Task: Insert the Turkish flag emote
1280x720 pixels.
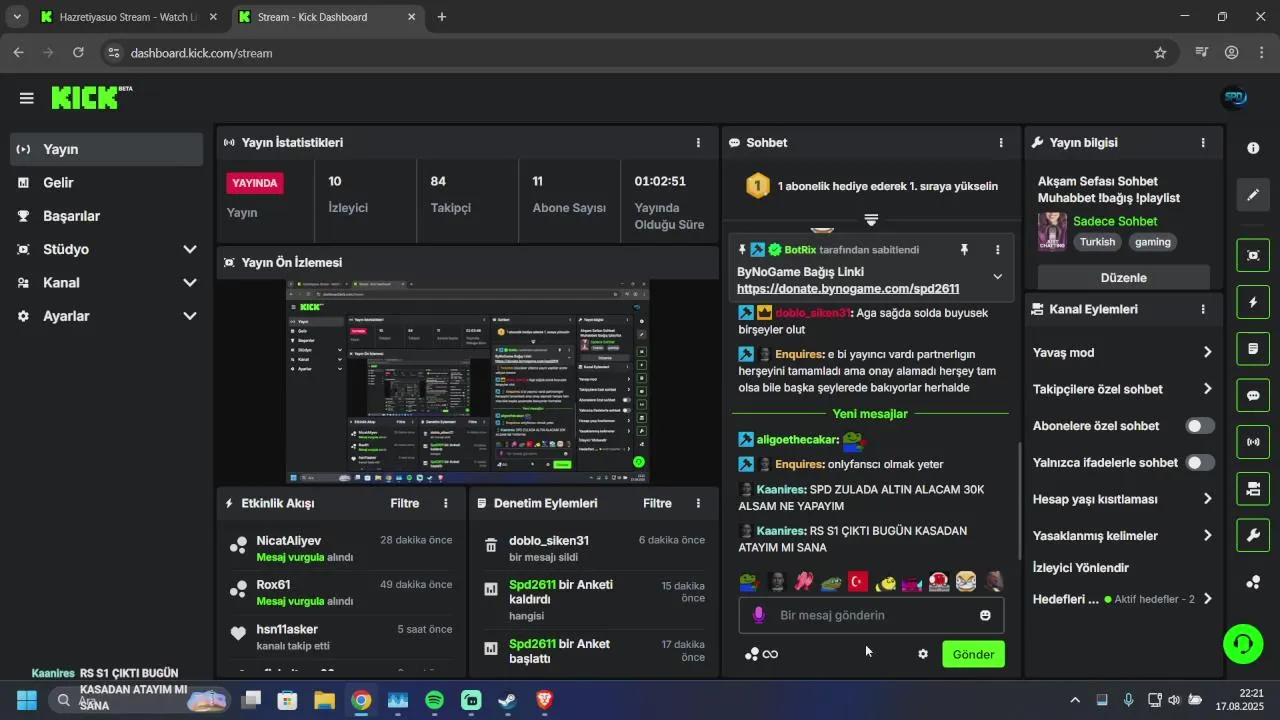Action: (x=858, y=581)
